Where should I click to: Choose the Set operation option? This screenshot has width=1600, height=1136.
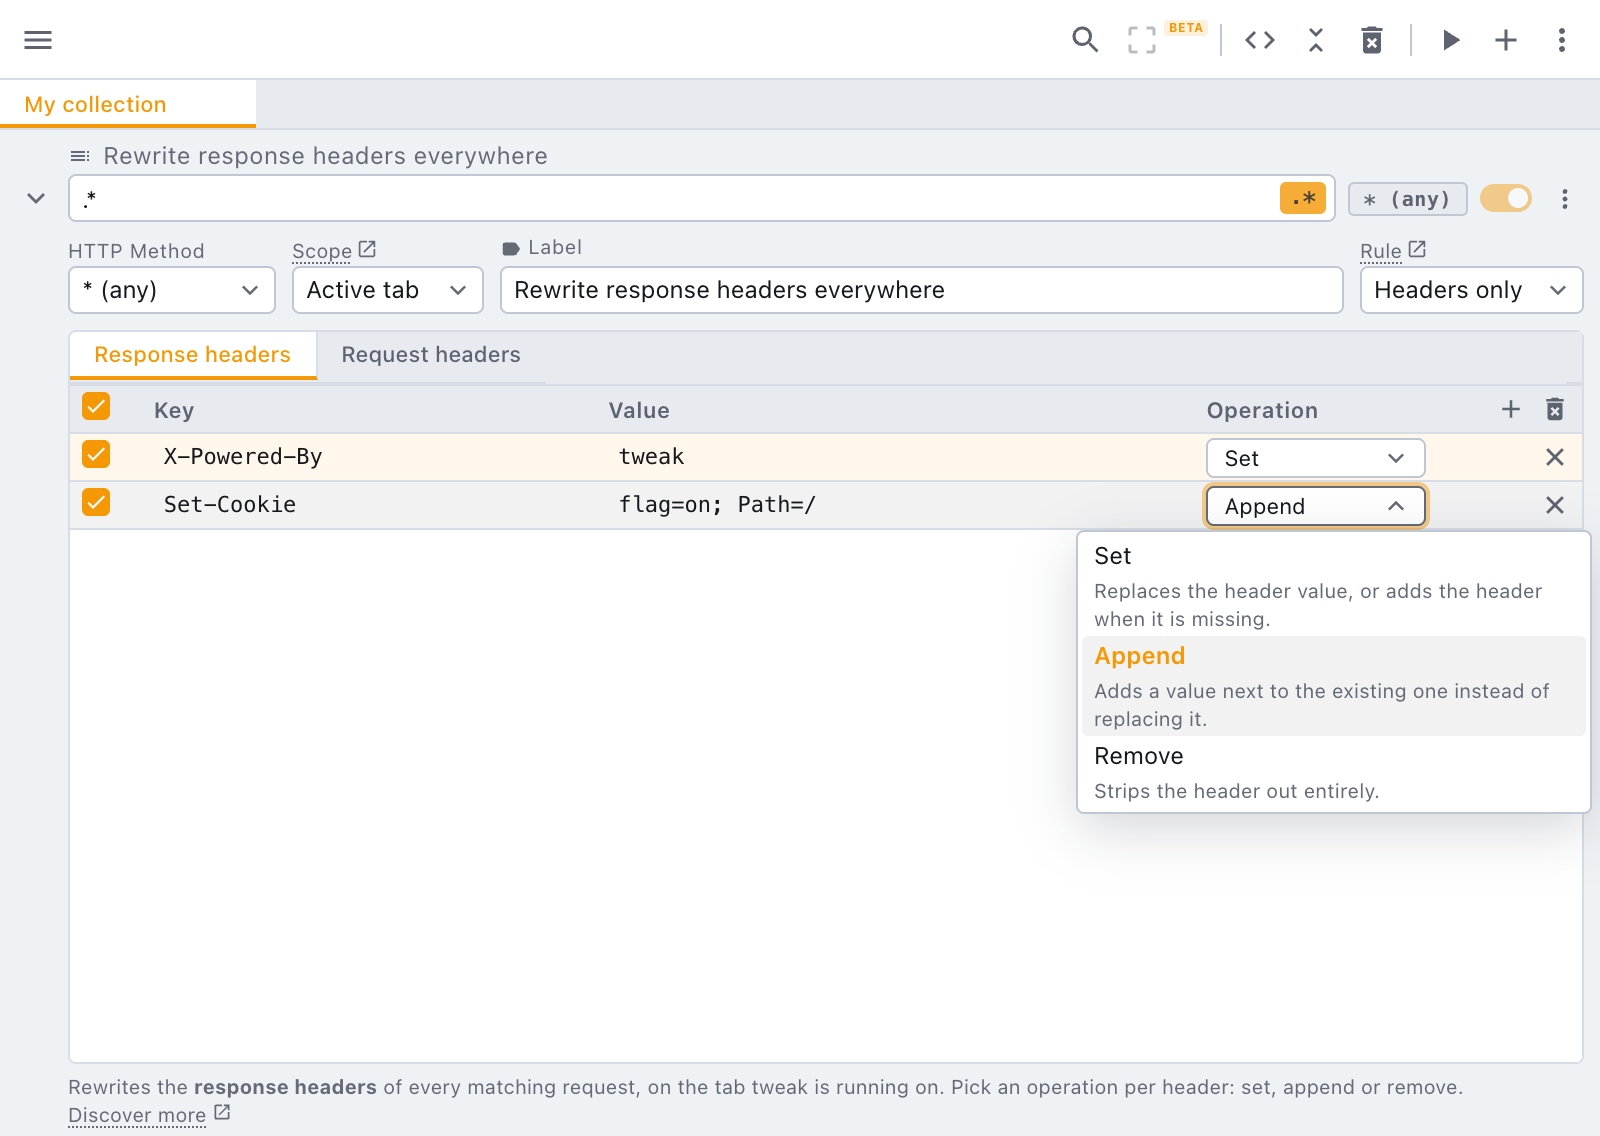point(1333,586)
